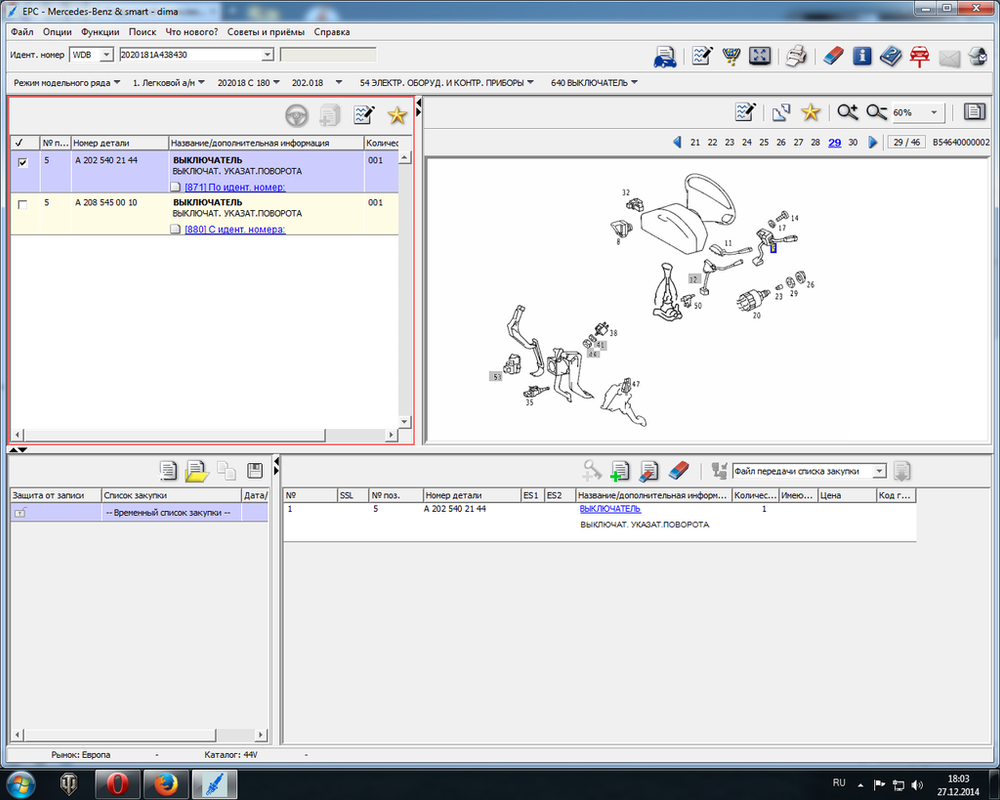Open 'Файл передачи списка закупки' dropdown

(x=879, y=471)
